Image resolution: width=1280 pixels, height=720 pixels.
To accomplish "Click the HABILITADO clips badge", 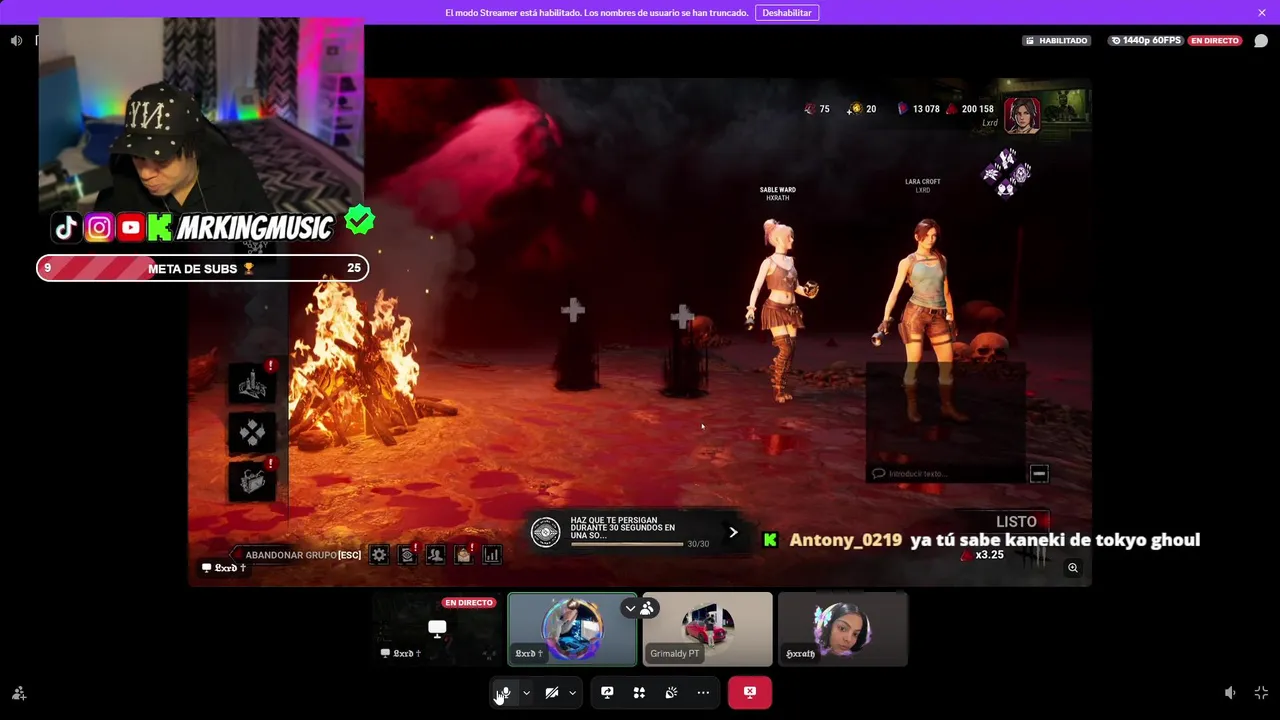I will click(x=1056, y=41).
